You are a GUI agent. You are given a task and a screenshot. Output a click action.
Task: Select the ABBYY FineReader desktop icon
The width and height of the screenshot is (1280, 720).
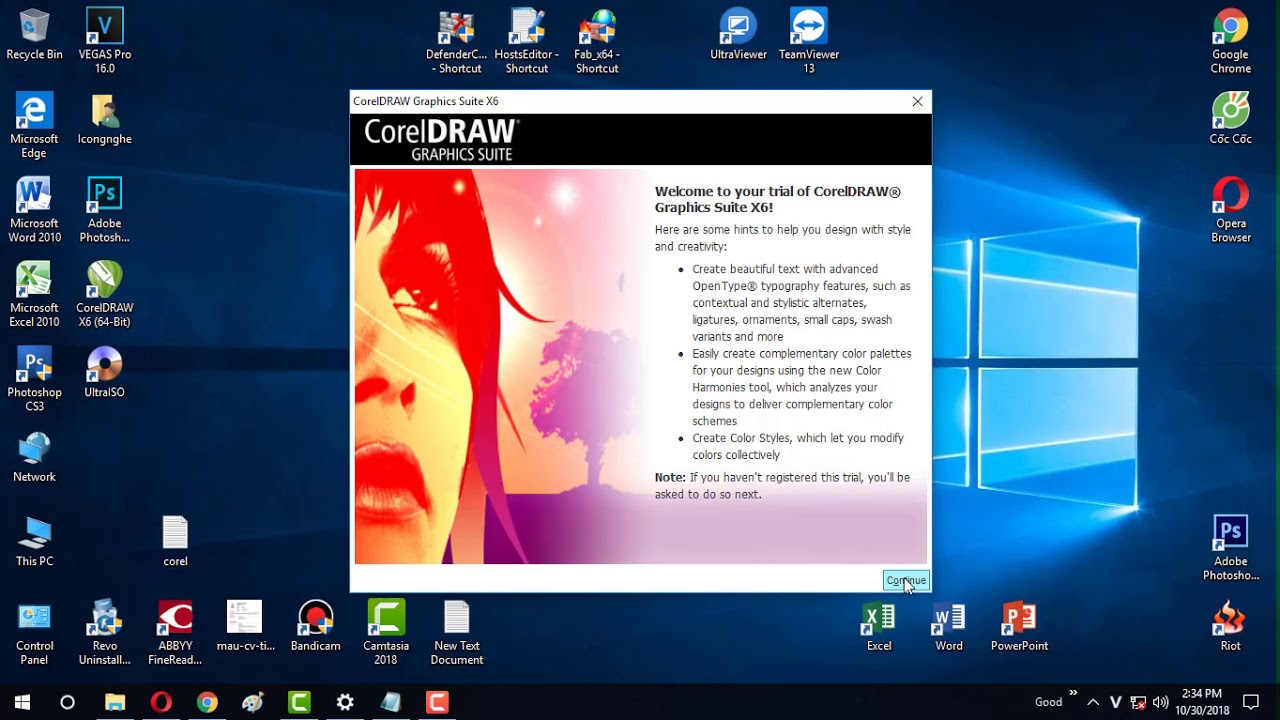(x=175, y=632)
